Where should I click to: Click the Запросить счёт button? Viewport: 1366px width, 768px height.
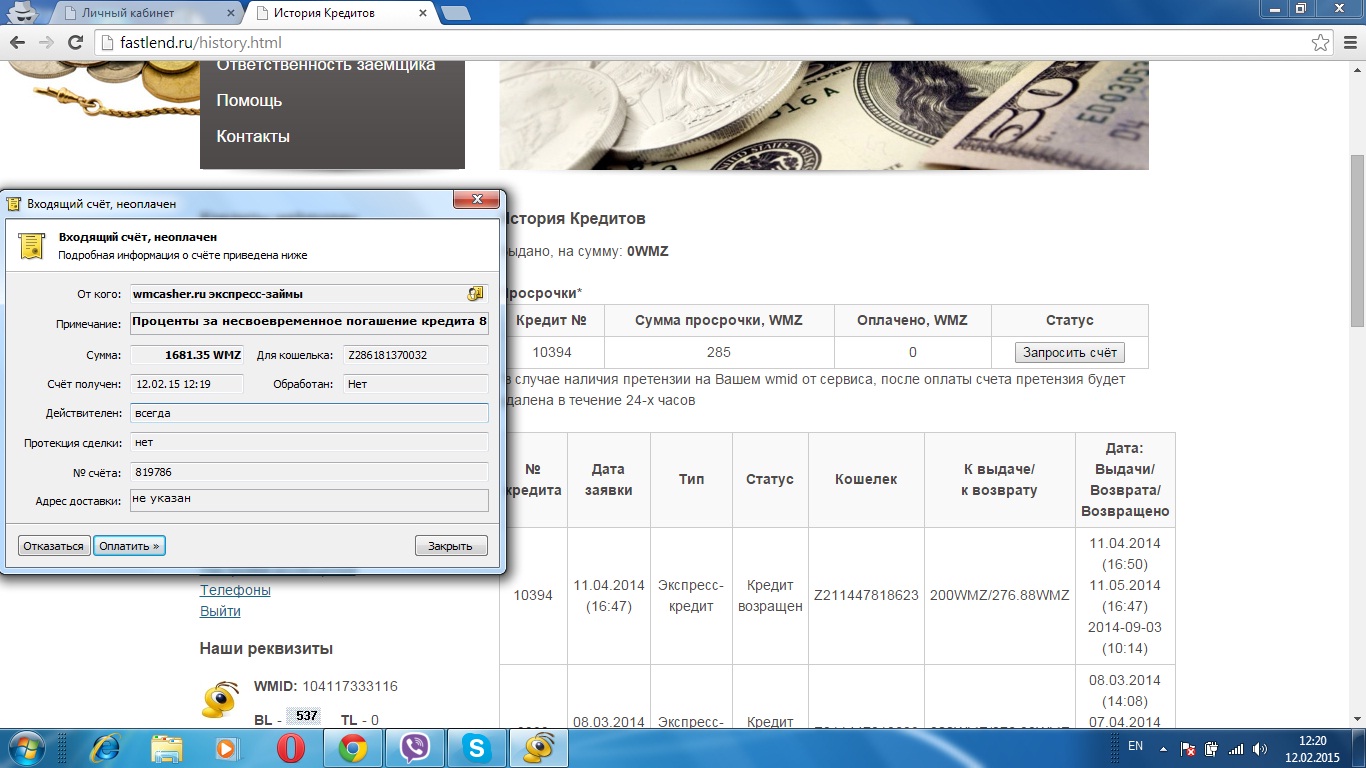click(1069, 352)
